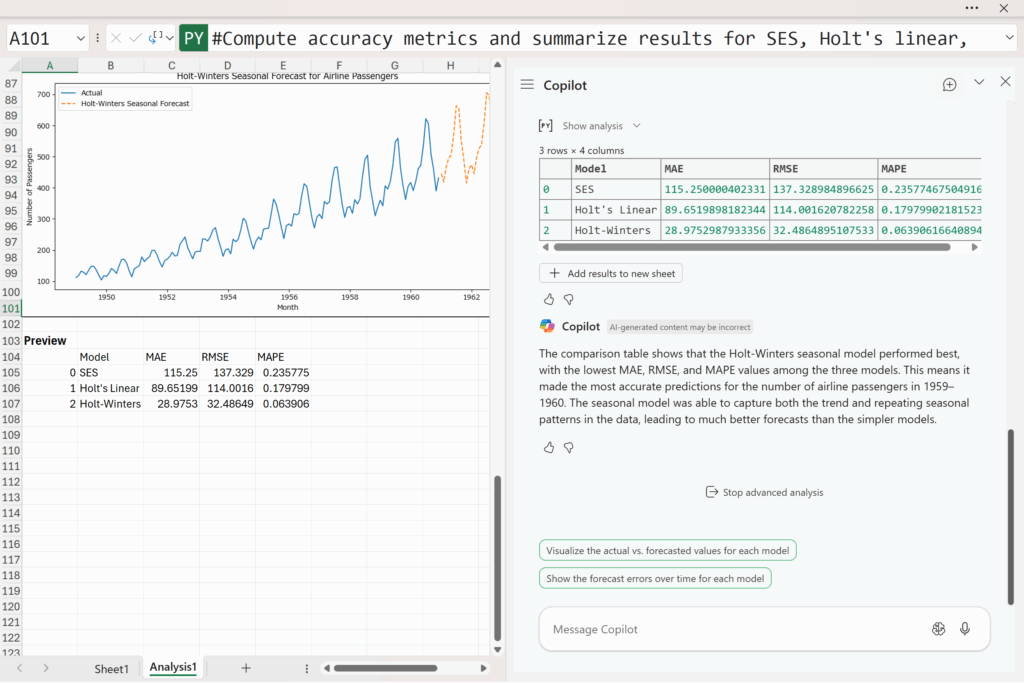Screen dimensions: 1024x683
Task: Start a new Copilot chat
Action: (949, 85)
